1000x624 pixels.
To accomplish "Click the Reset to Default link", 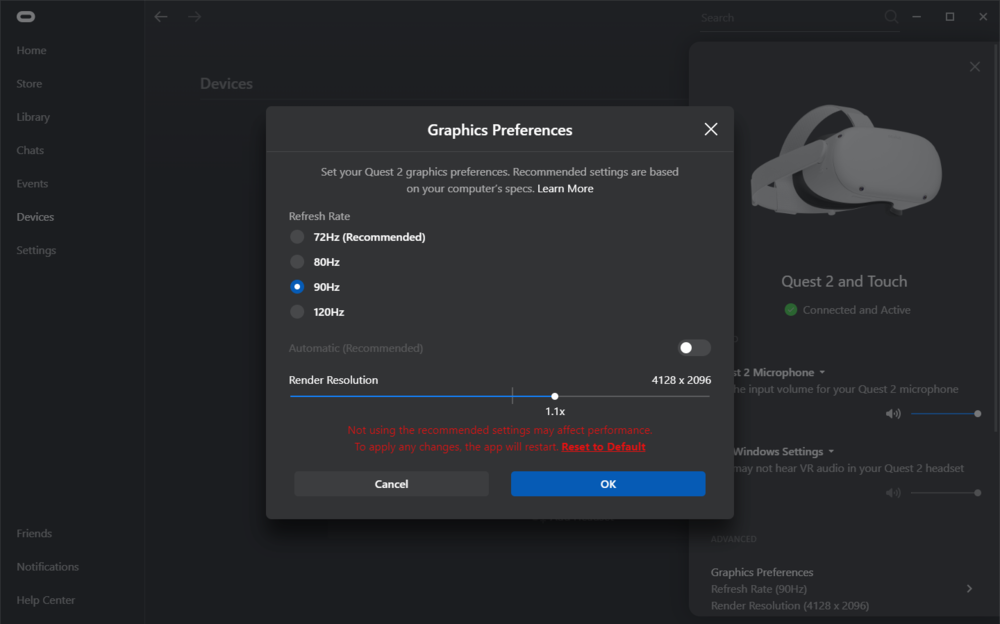I will (x=603, y=447).
